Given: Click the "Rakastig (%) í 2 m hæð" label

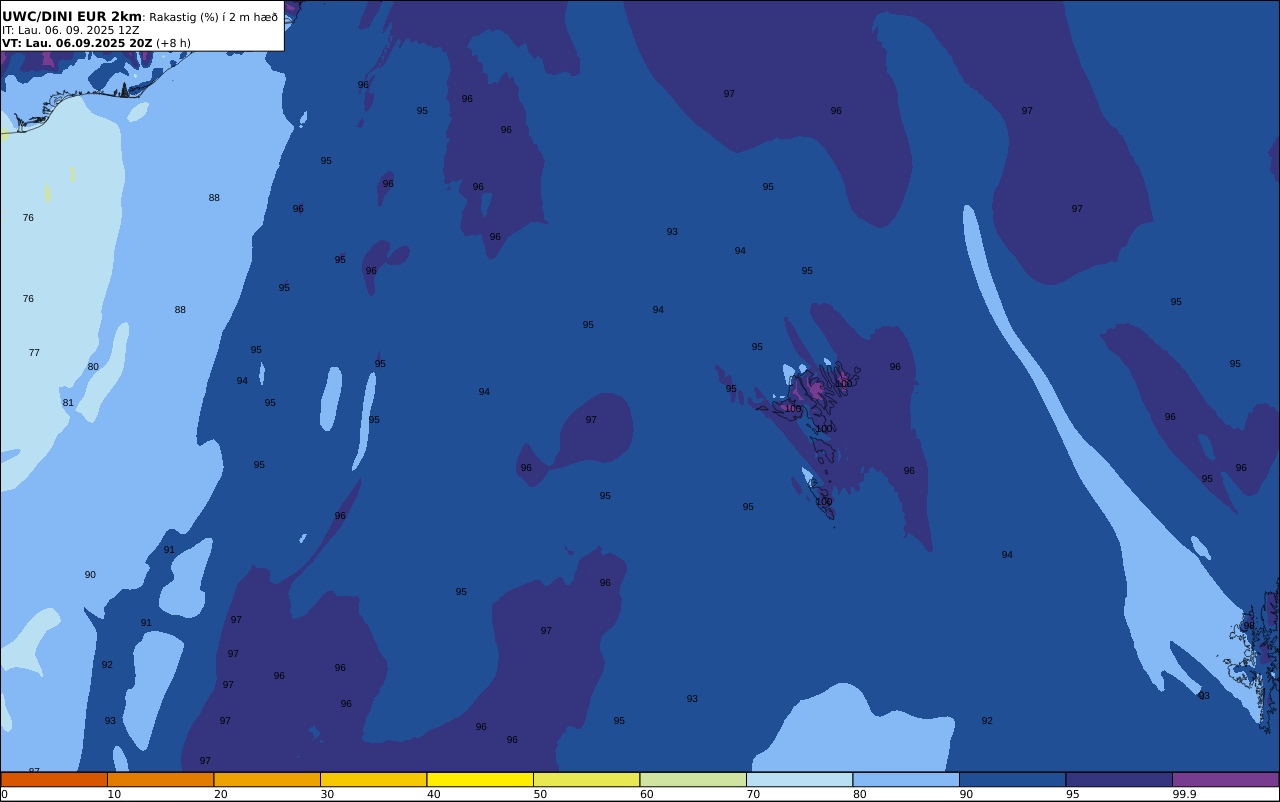Looking at the screenshot, I should tap(214, 17).
